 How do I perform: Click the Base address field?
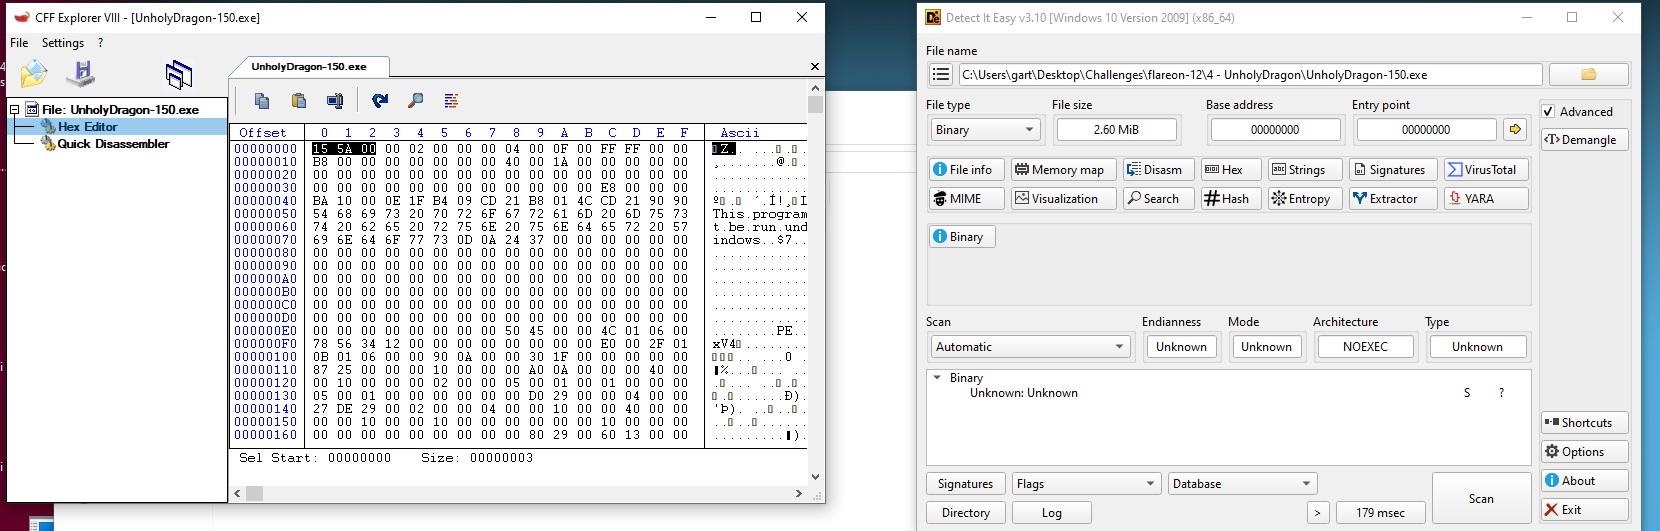1275,129
